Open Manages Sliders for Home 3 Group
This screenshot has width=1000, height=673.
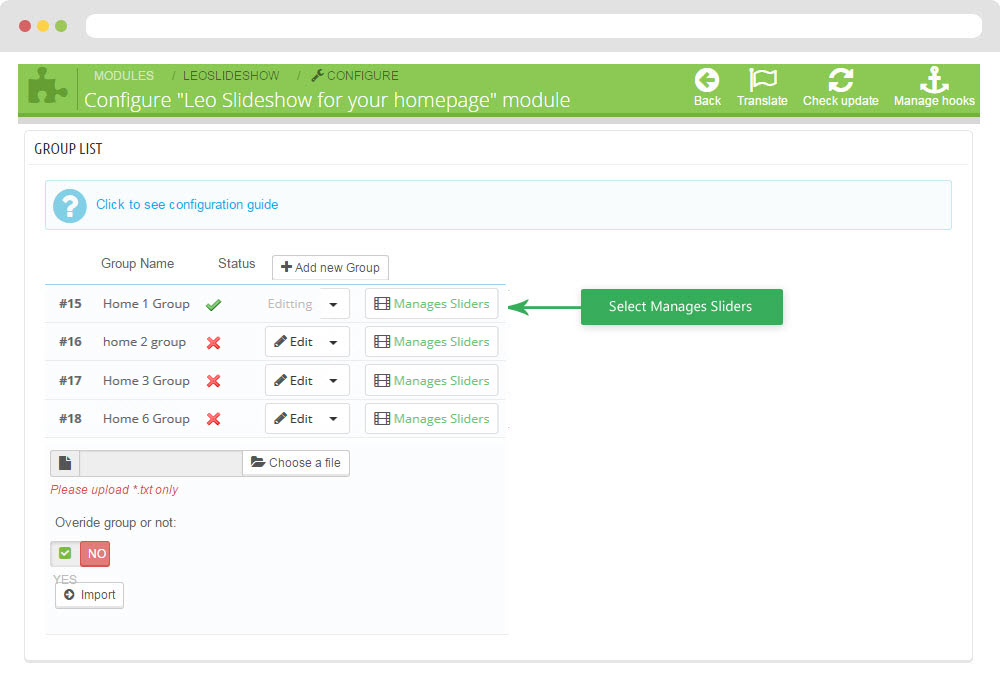(x=432, y=381)
